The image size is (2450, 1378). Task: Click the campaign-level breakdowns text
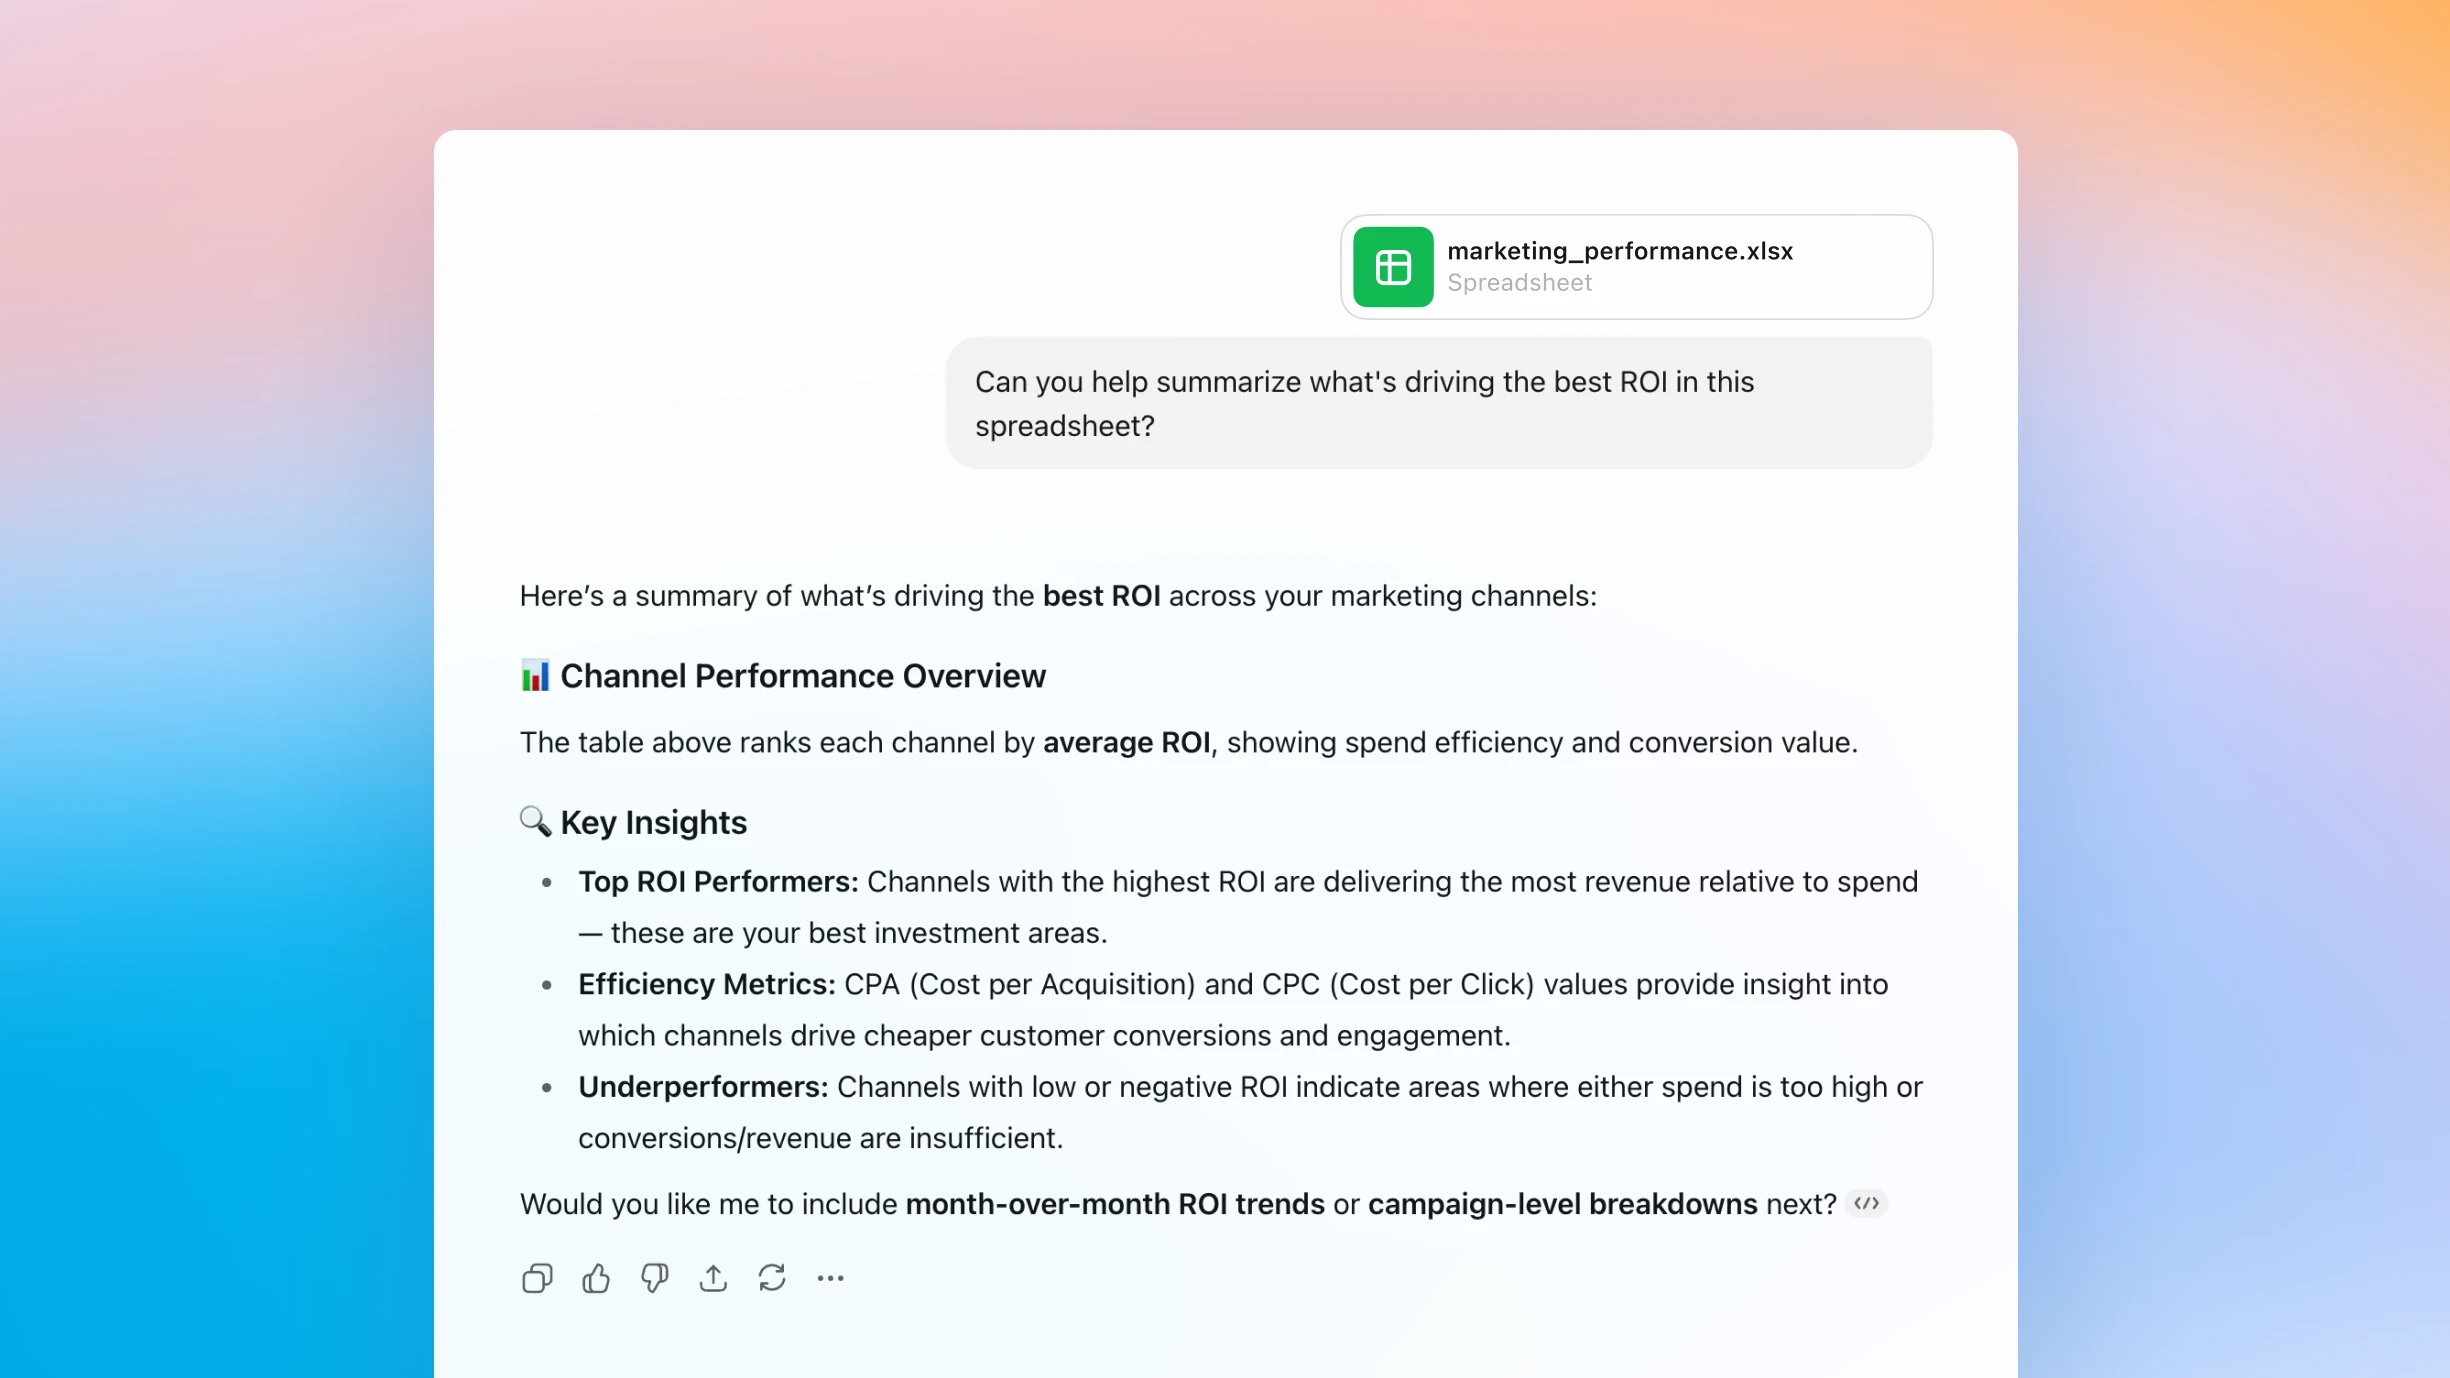1562,1204
